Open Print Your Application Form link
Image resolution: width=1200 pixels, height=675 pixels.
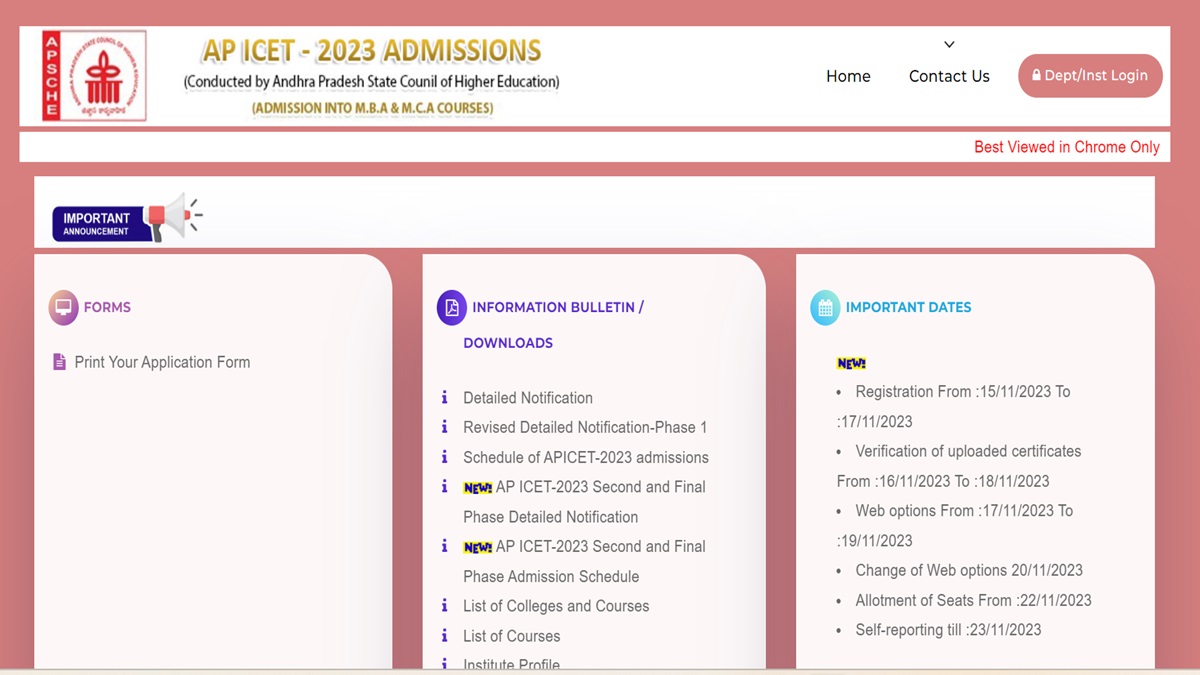click(x=162, y=362)
